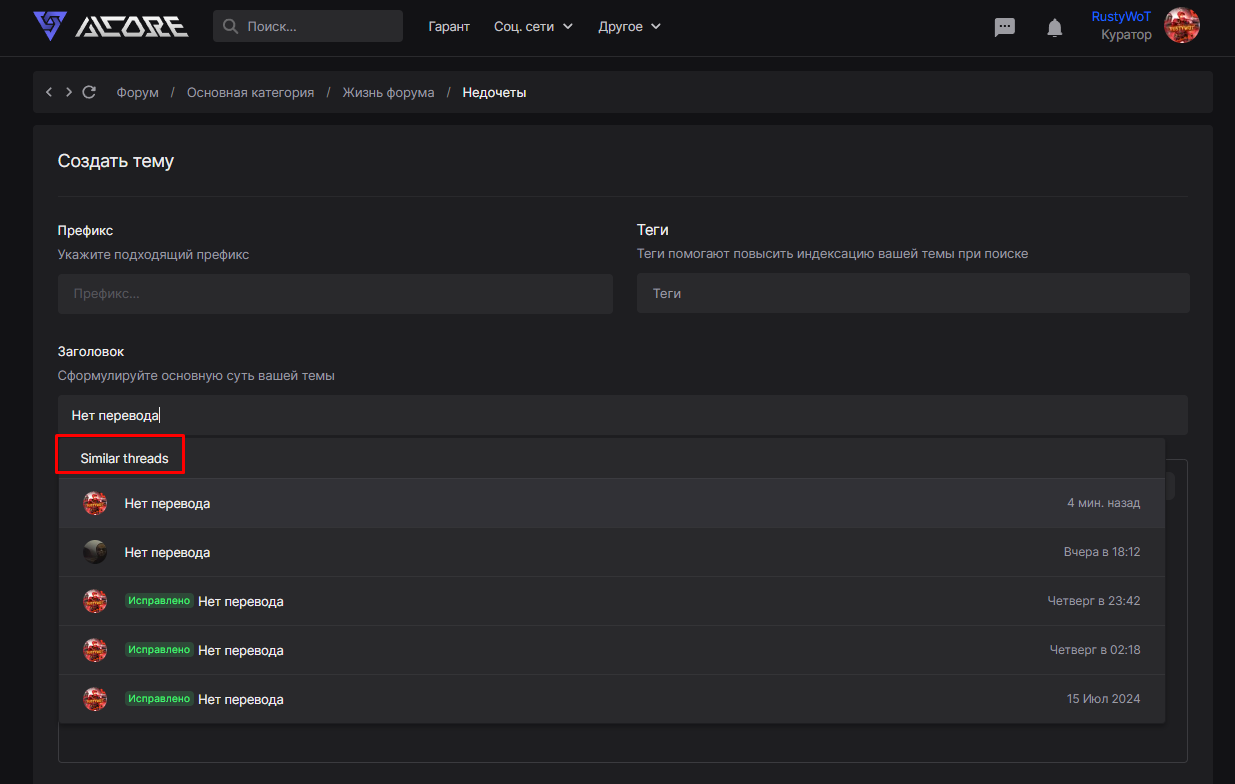The width and height of the screenshot is (1235, 784).
Task: Click the search magnifier icon
Action: click(x=230, y=26)
